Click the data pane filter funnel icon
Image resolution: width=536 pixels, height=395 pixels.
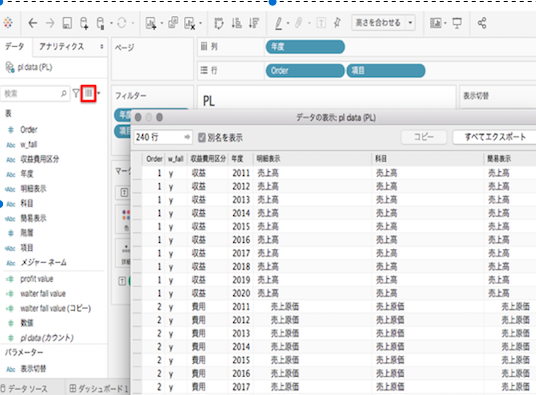point(76,93)
